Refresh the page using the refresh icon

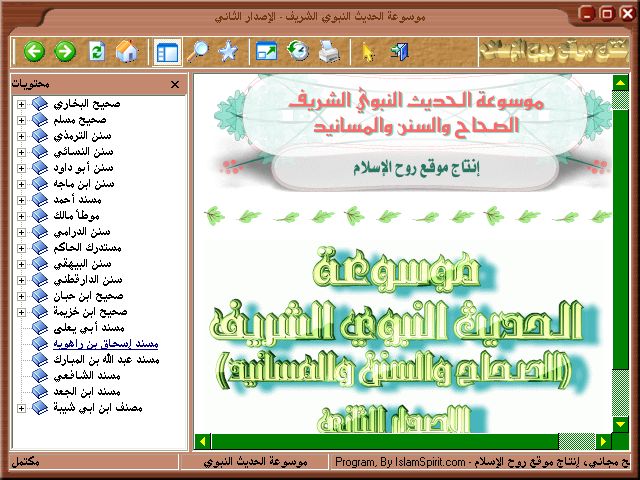pos(96,52)
